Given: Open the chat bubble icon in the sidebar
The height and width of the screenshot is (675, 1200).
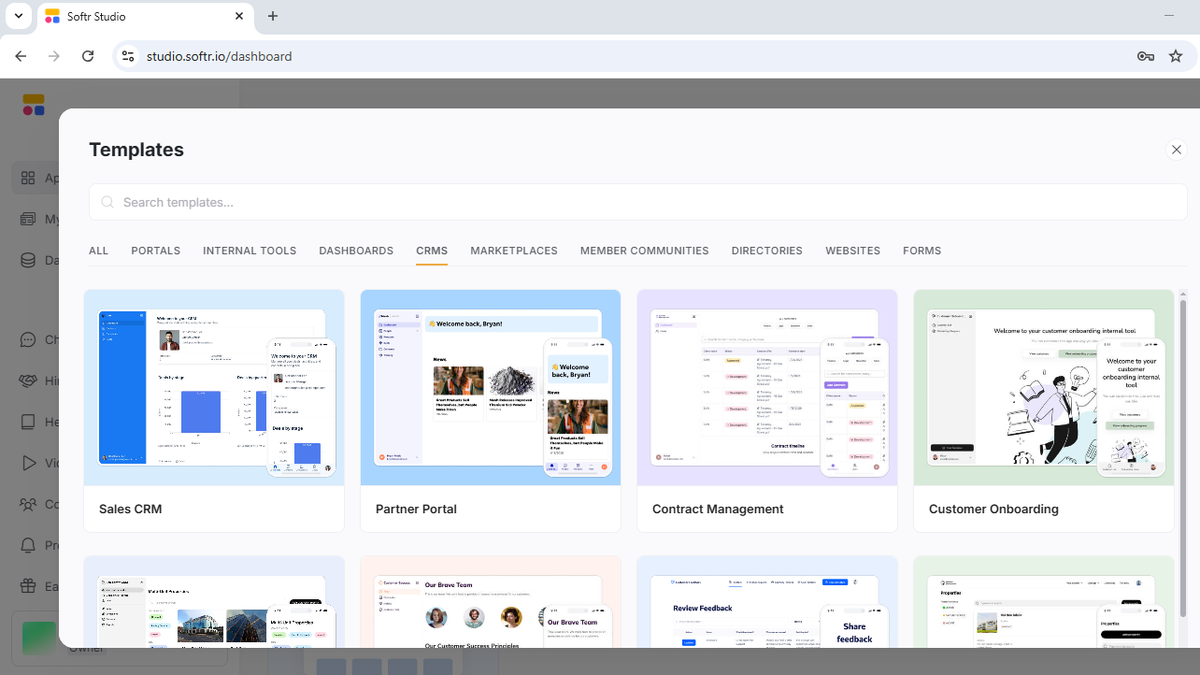Looking at the screenshot, I should (x=28, y=339).
